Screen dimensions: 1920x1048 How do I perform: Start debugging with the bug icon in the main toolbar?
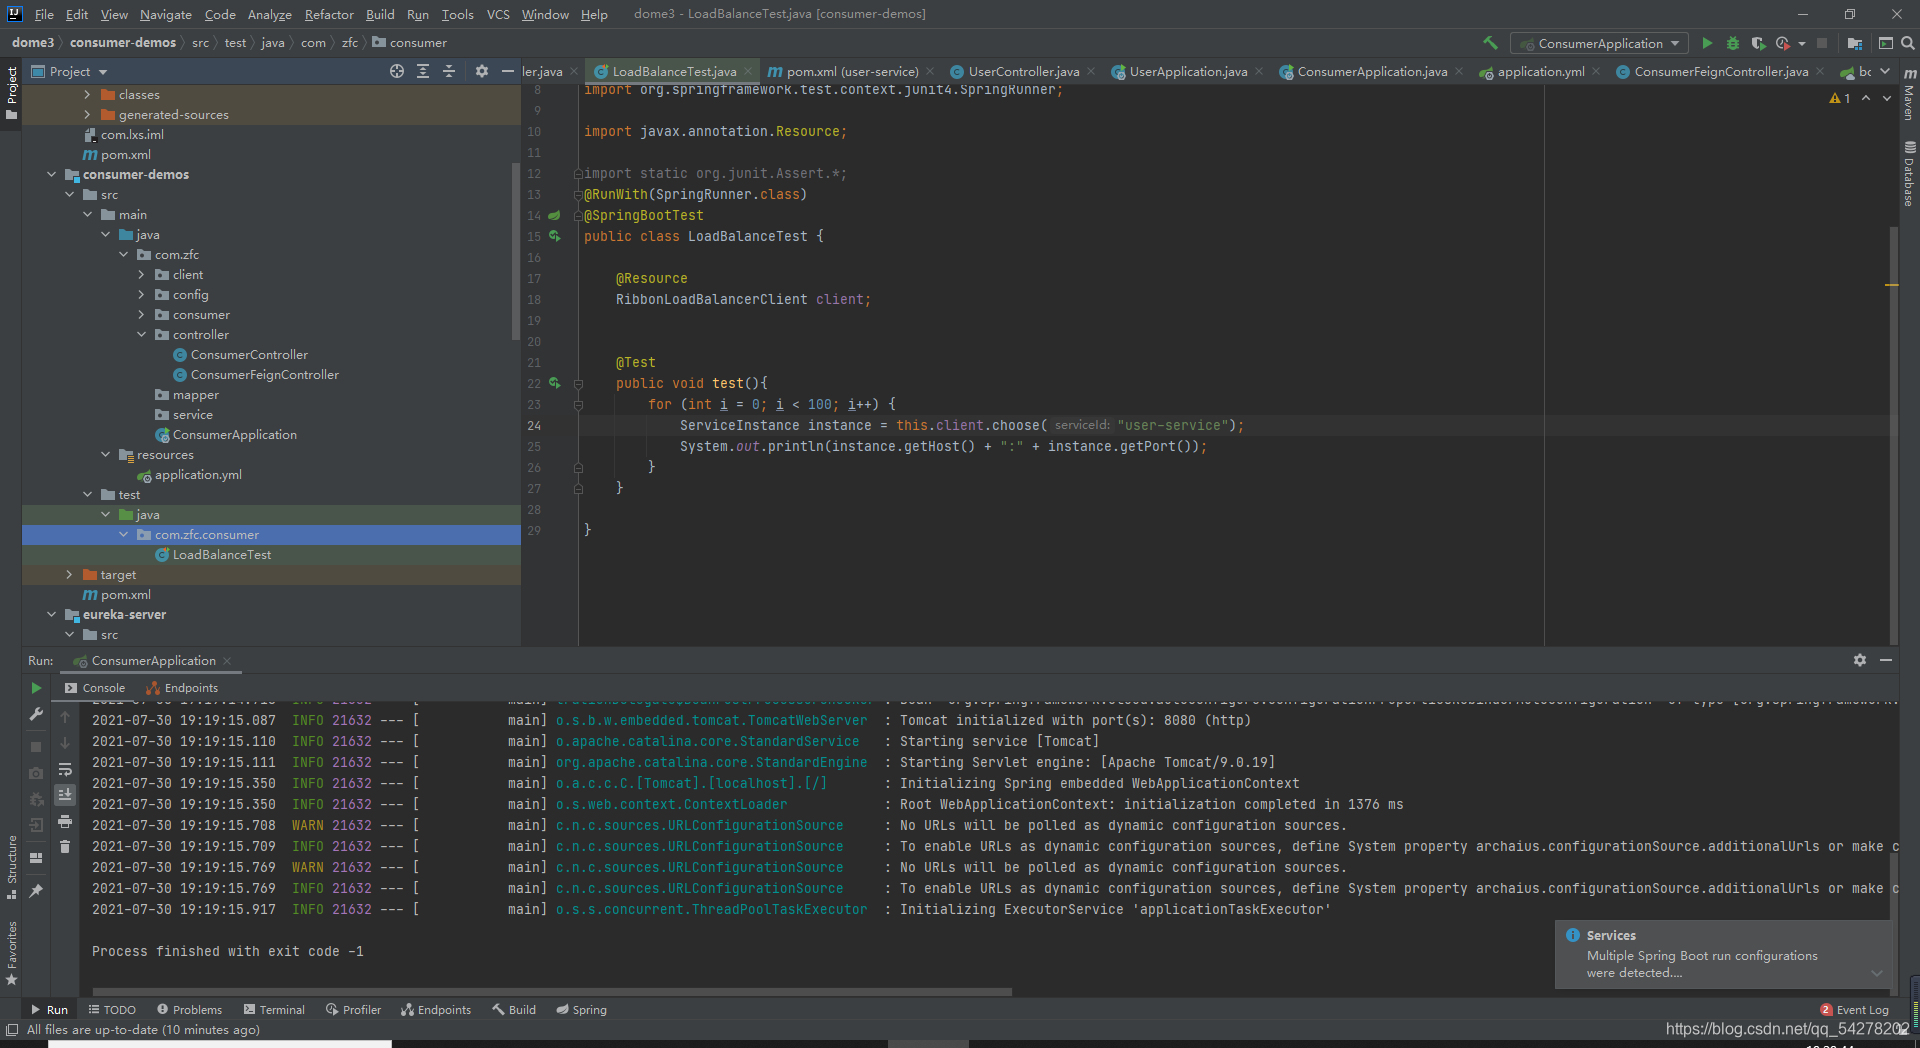(1733, 43)
